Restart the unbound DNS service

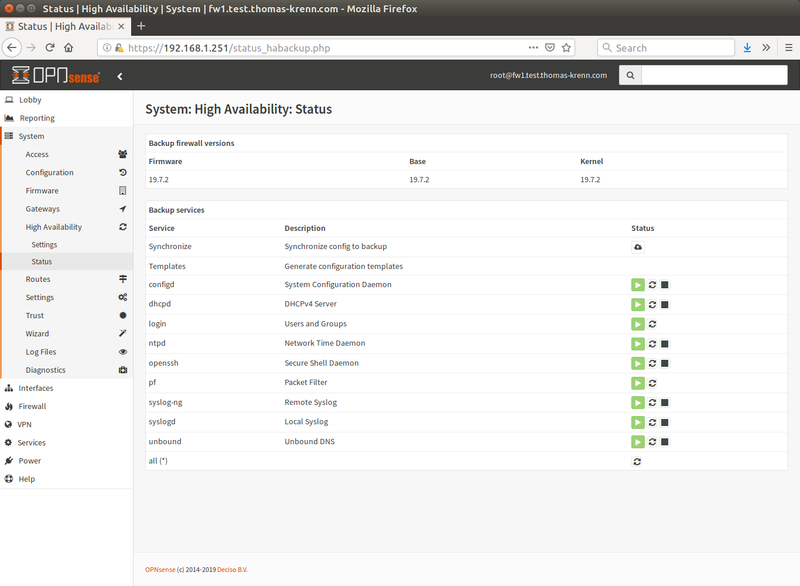click(652, 442)
